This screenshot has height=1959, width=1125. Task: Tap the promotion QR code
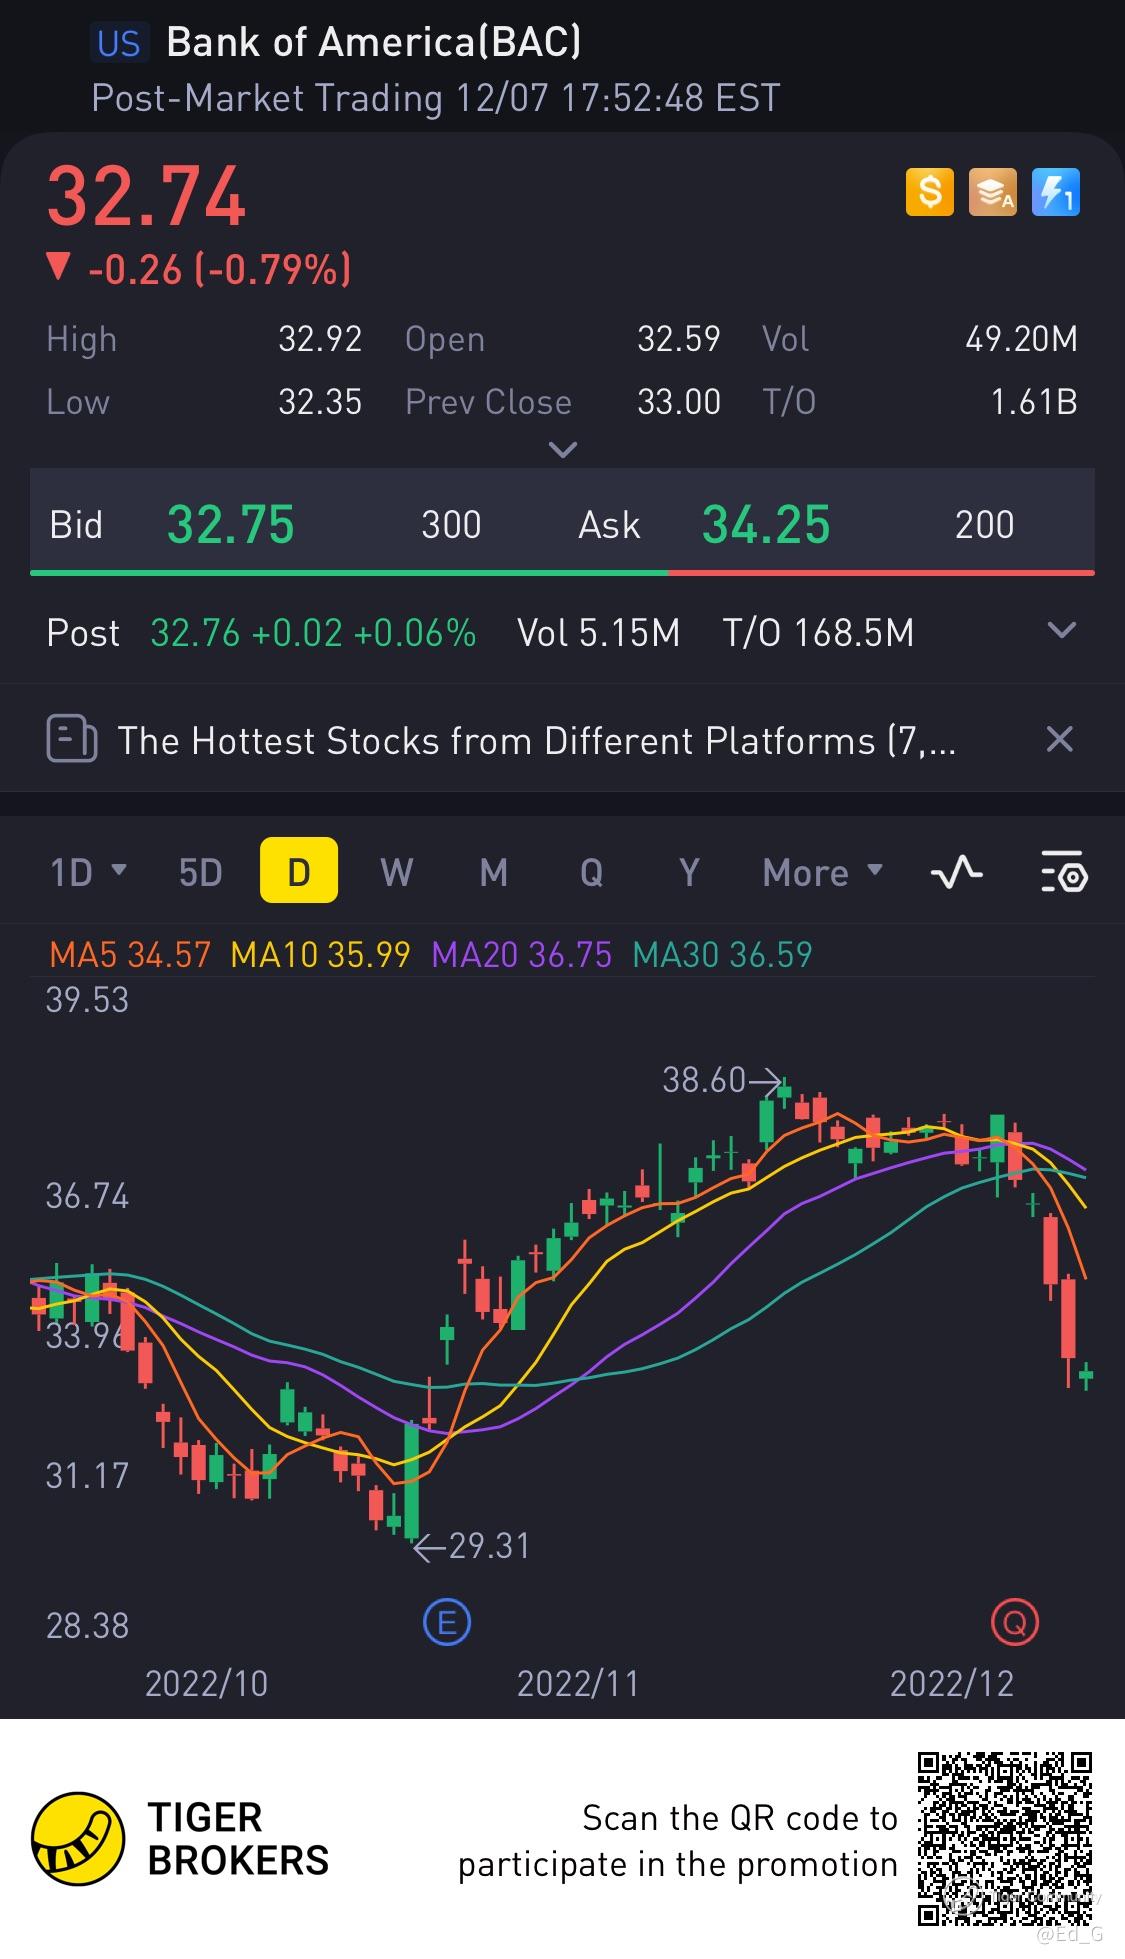tap(1005, 1838)
